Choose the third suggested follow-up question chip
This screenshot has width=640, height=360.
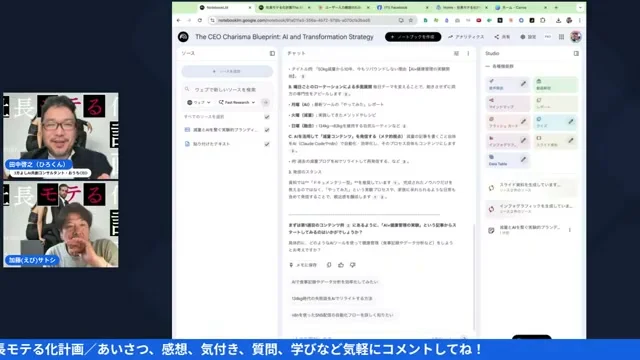[342, 315]
